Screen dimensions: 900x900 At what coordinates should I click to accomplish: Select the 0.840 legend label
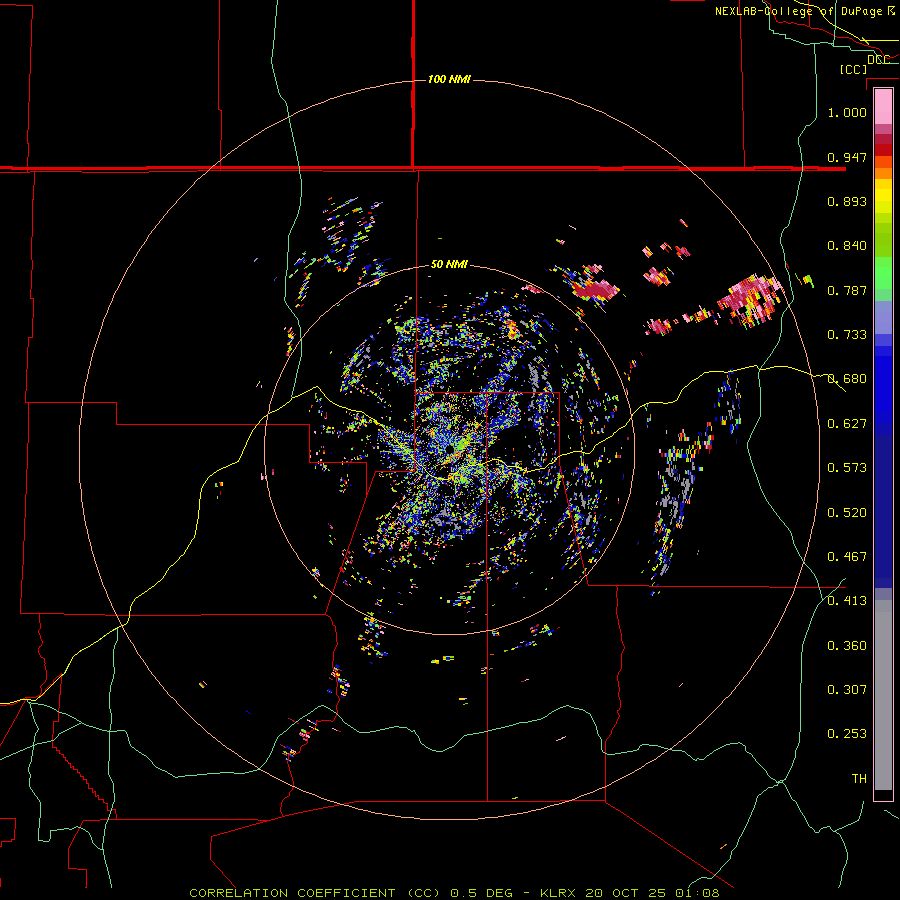tap(847, 246)
